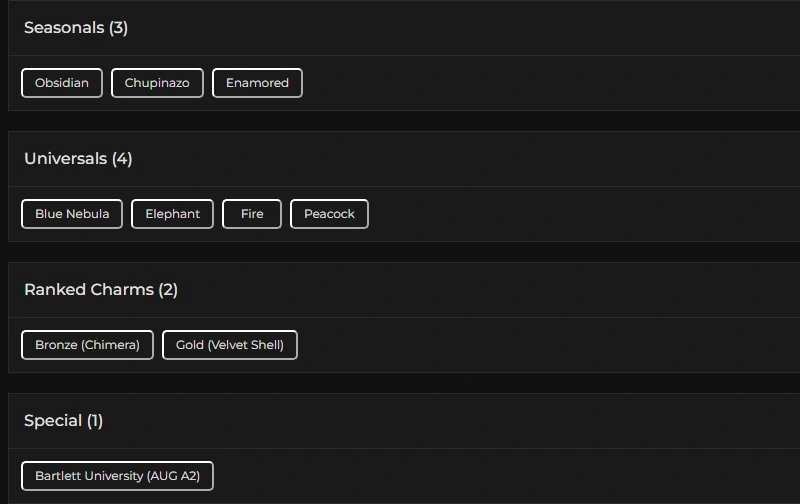Expand the Ranked Charms (2) header
This screenshot has width=800, height=504.
[x=101, y=290]
